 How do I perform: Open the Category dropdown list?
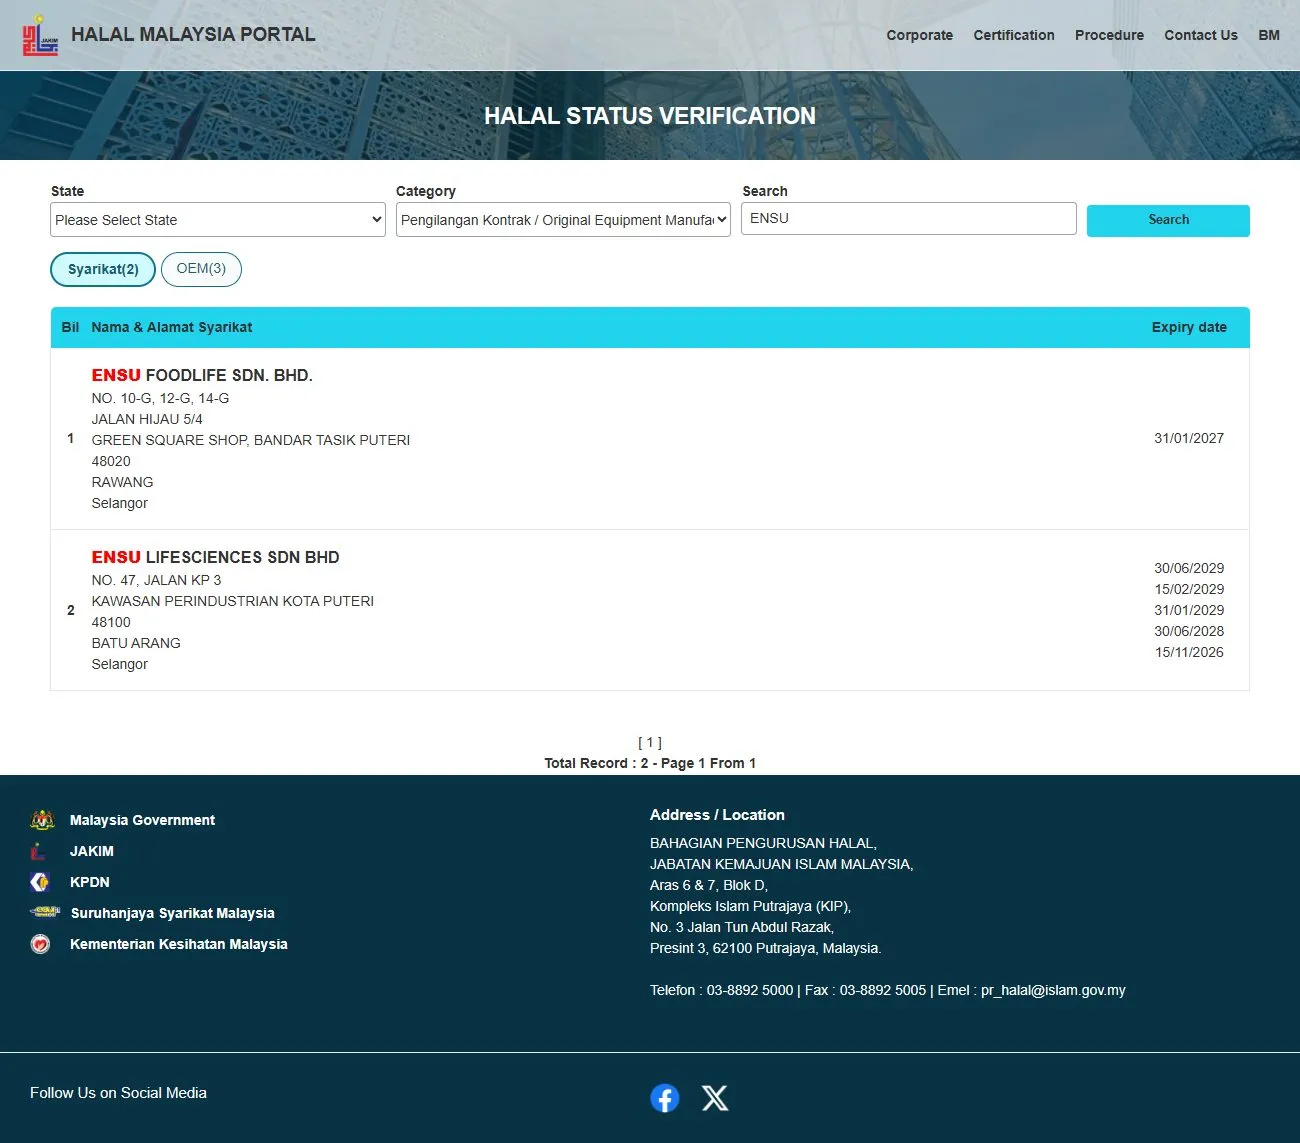click(x=563, y=220)
